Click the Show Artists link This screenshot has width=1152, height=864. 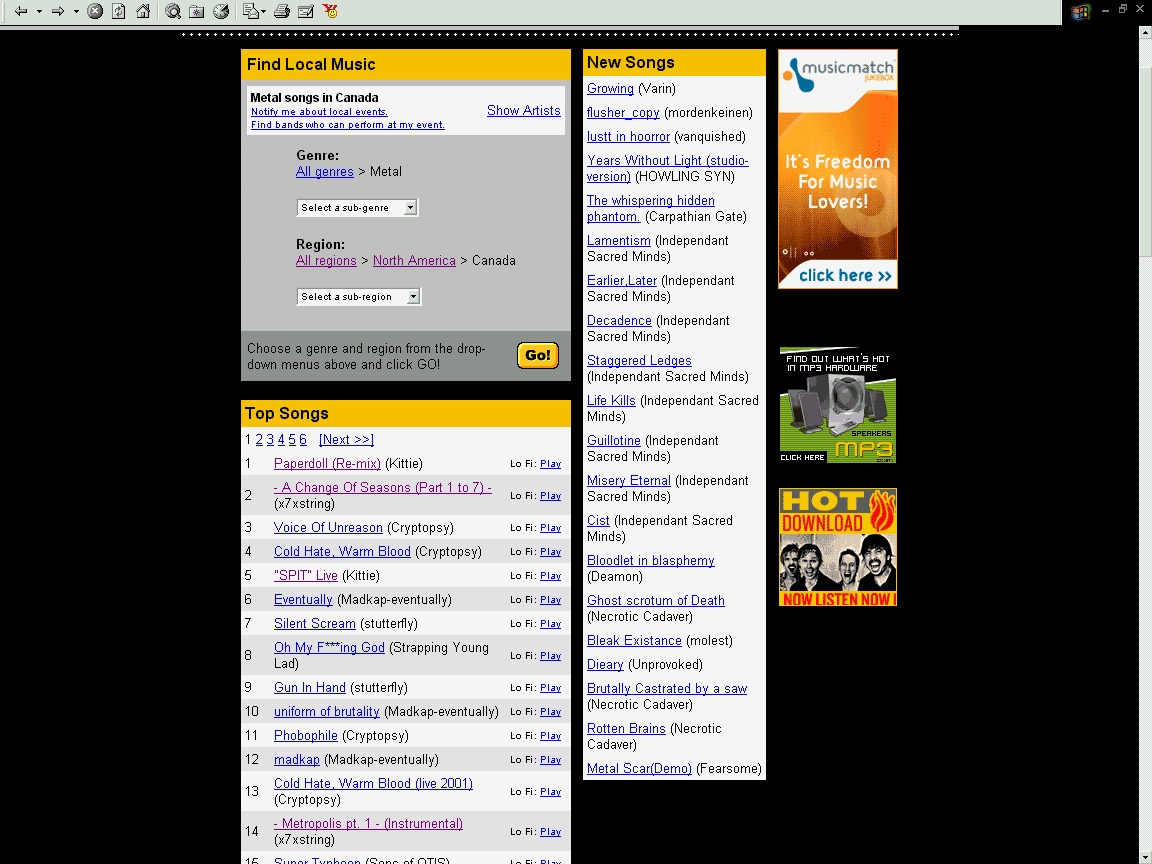point(524,110)
